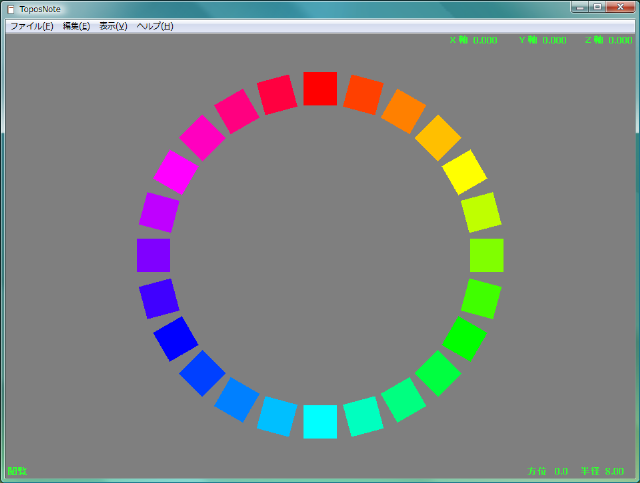Open the 編集(E) menu

(76, 26)
